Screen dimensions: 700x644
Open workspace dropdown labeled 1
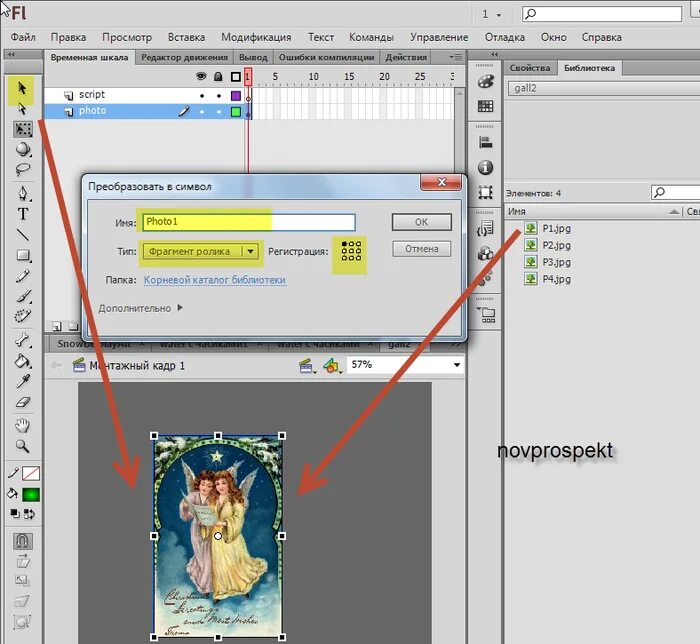coord(491,14)
